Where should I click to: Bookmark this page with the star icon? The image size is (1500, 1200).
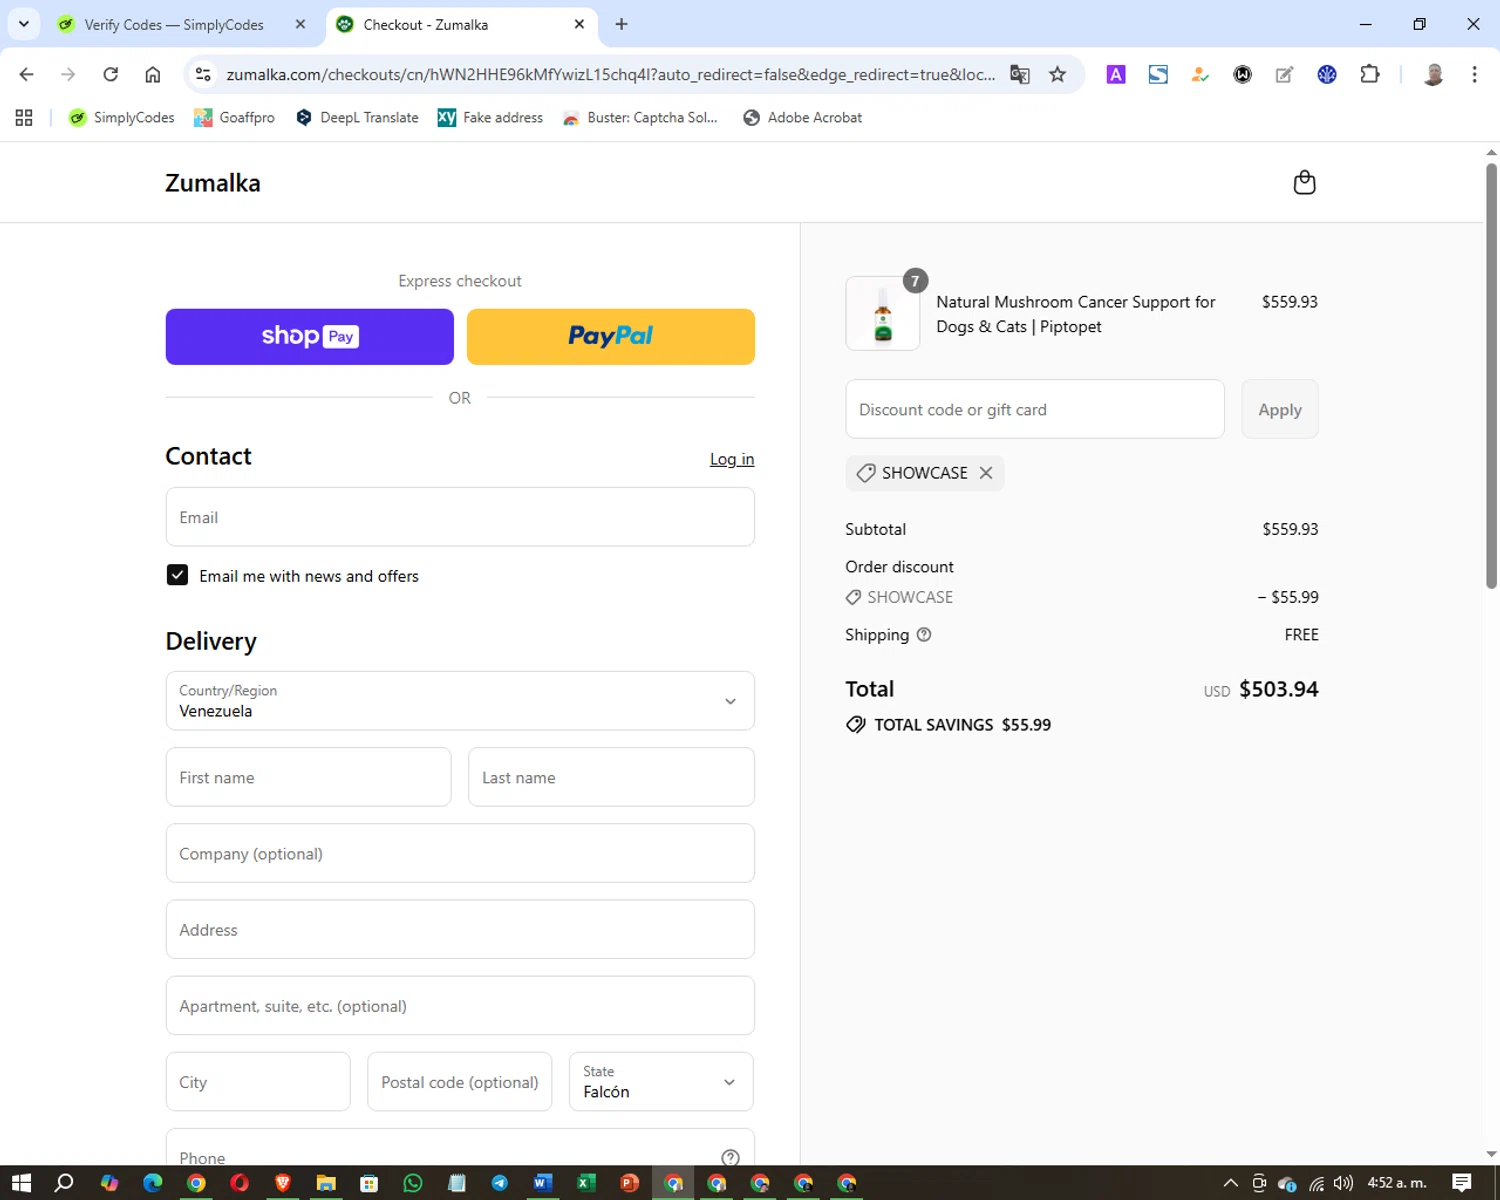pos(1057,74)
